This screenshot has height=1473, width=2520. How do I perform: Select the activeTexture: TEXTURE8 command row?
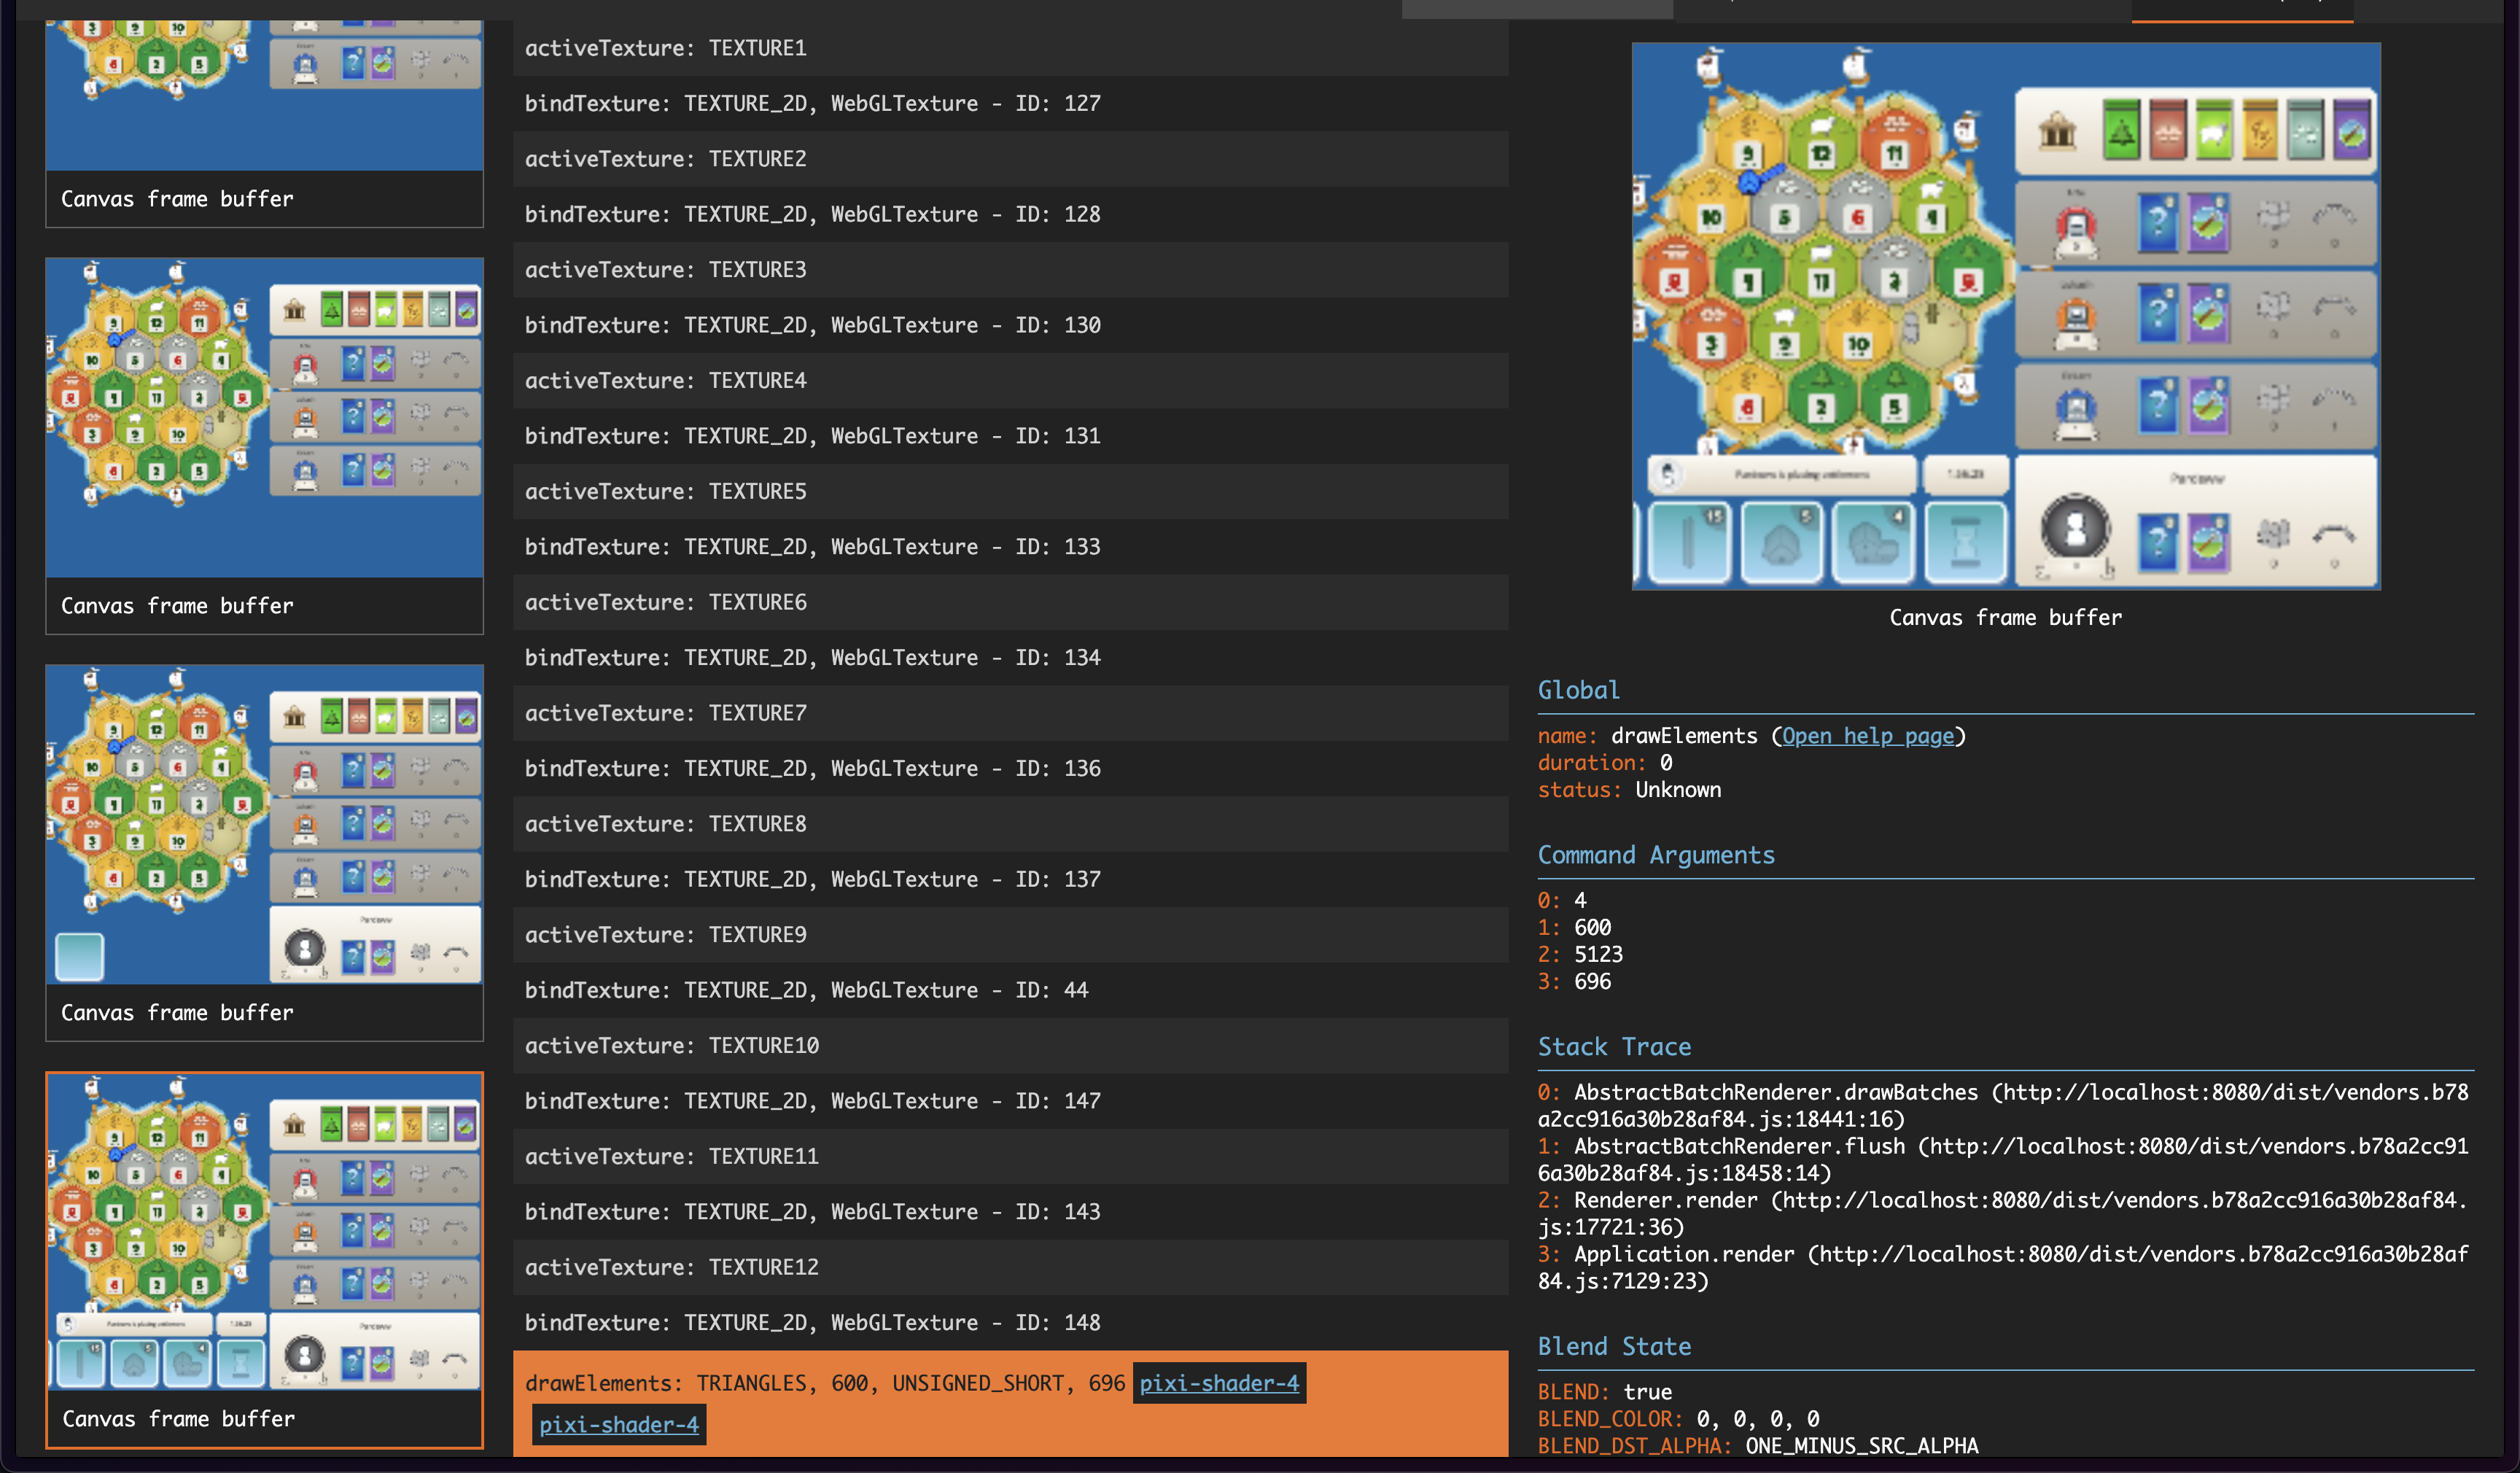(x=1011, y=824)
